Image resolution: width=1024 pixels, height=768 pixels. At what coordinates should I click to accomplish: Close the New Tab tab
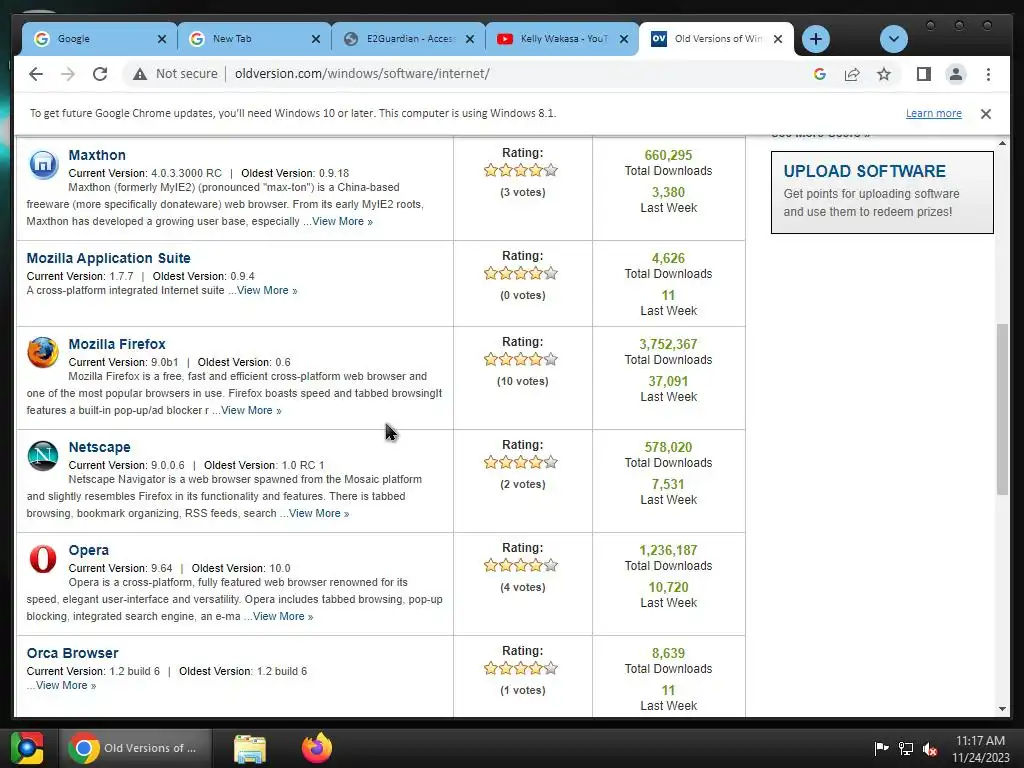click(316, 39)
